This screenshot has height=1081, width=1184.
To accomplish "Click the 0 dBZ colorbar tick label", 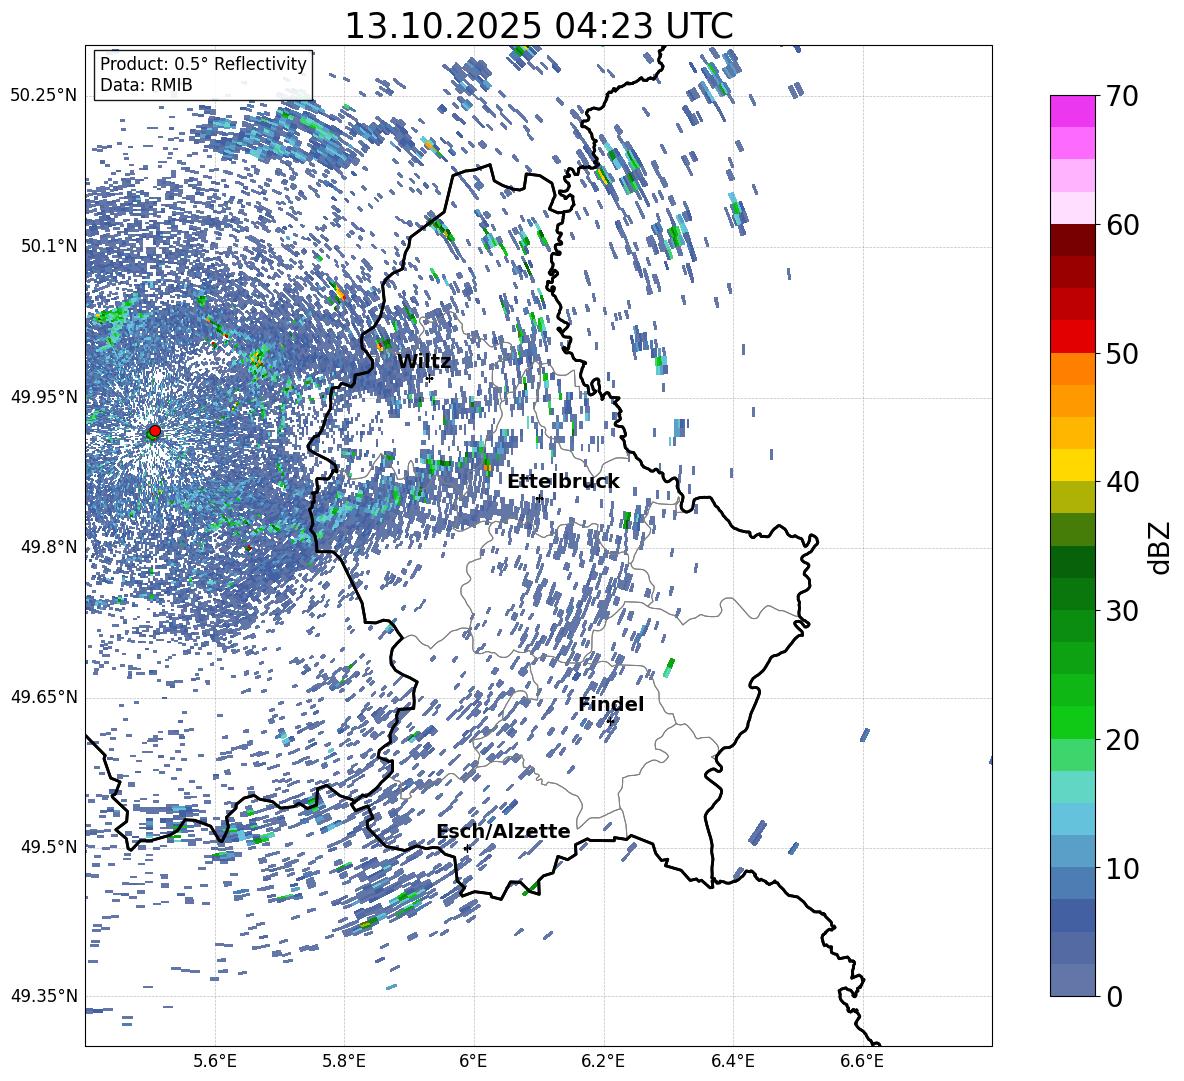I will pyautogui.click(x=1114, y=996).
